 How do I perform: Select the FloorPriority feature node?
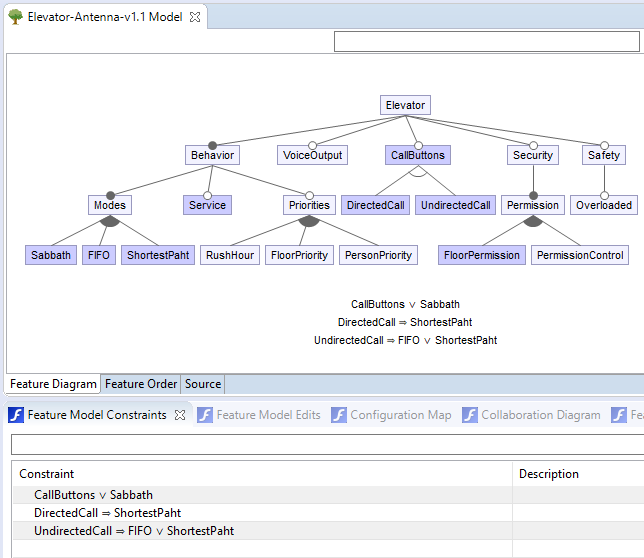(299, 255)
